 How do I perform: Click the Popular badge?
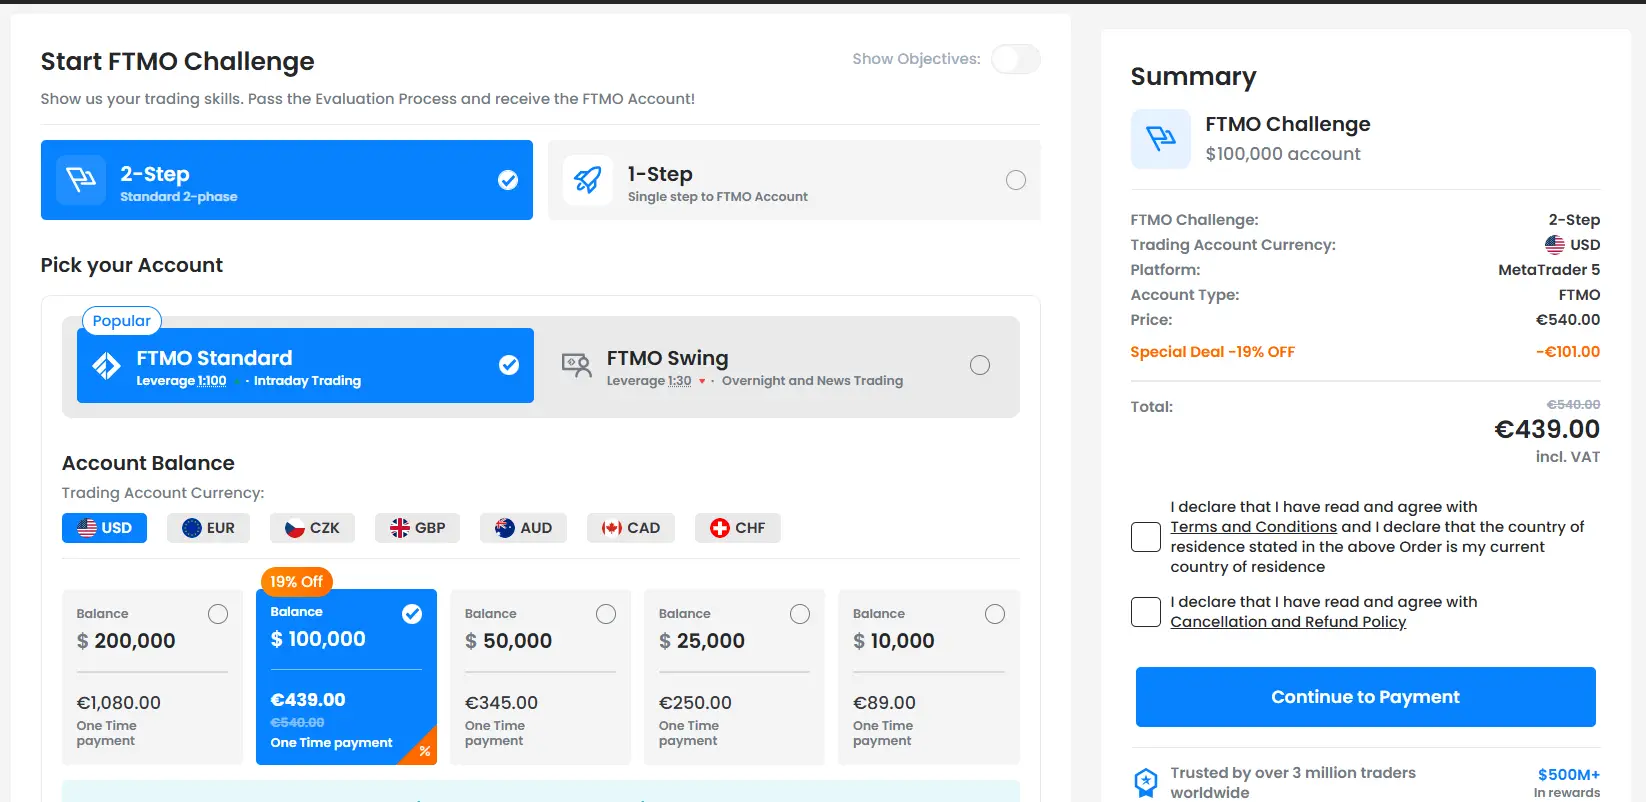point(122,321)
